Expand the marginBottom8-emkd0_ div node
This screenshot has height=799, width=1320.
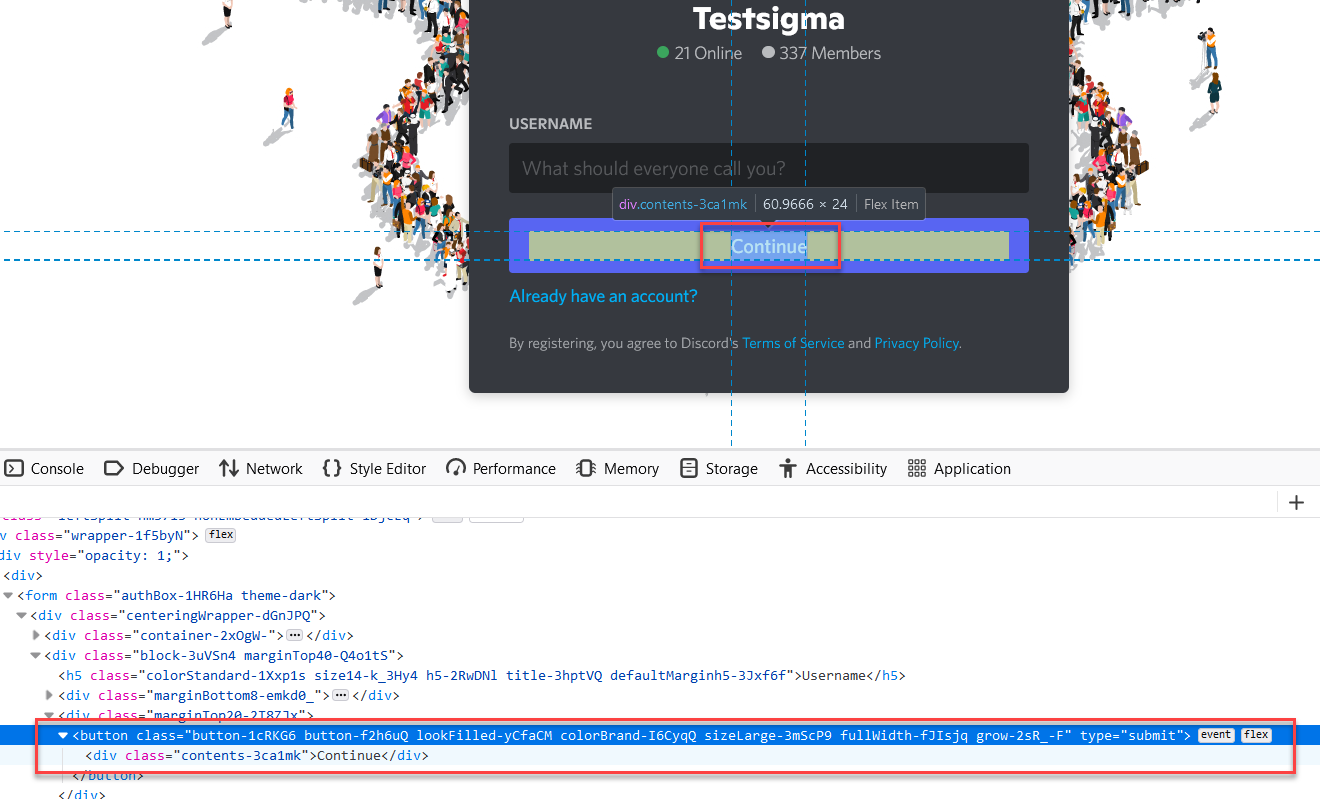coord(50,695)
